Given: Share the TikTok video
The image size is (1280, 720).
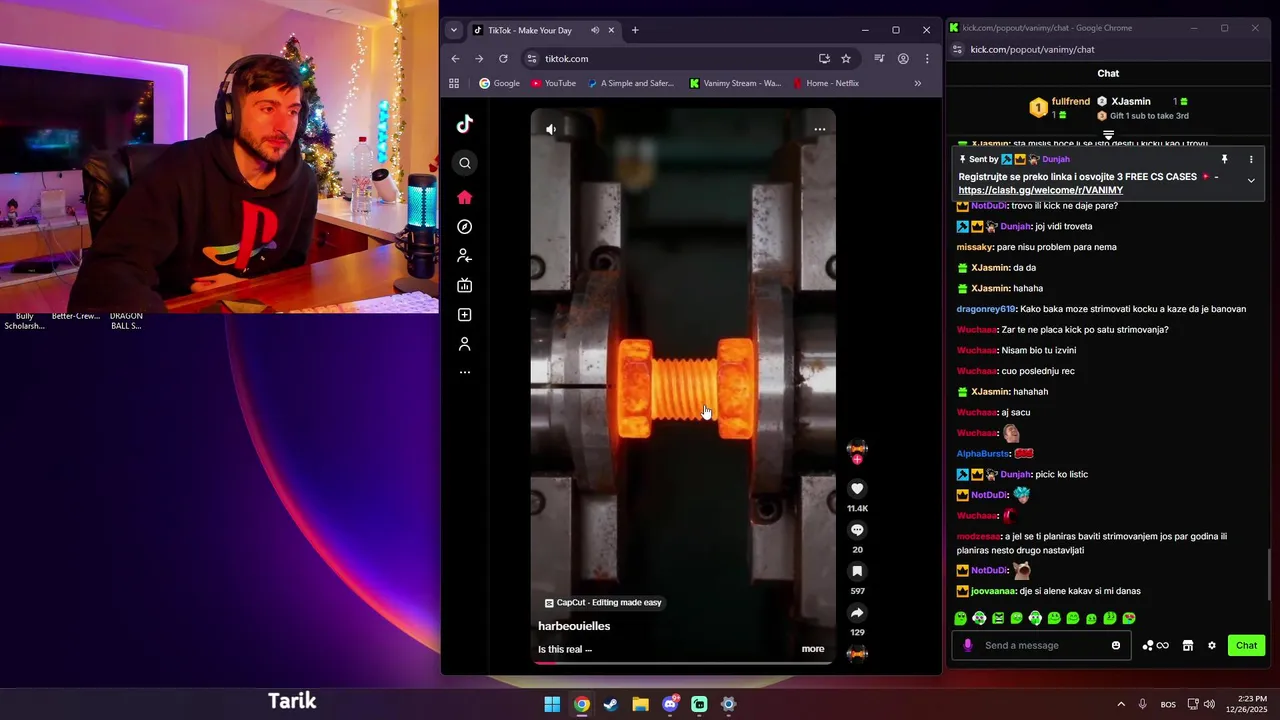Looking at the screenshot, I should coord(857,613).
